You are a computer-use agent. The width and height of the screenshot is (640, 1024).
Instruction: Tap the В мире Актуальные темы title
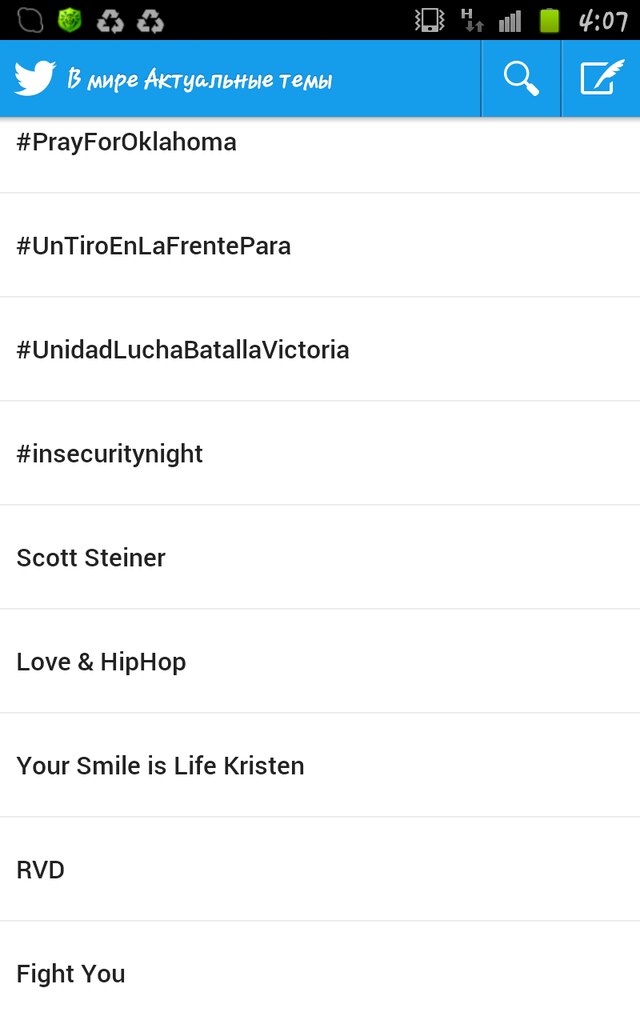(x=200, y=80)
